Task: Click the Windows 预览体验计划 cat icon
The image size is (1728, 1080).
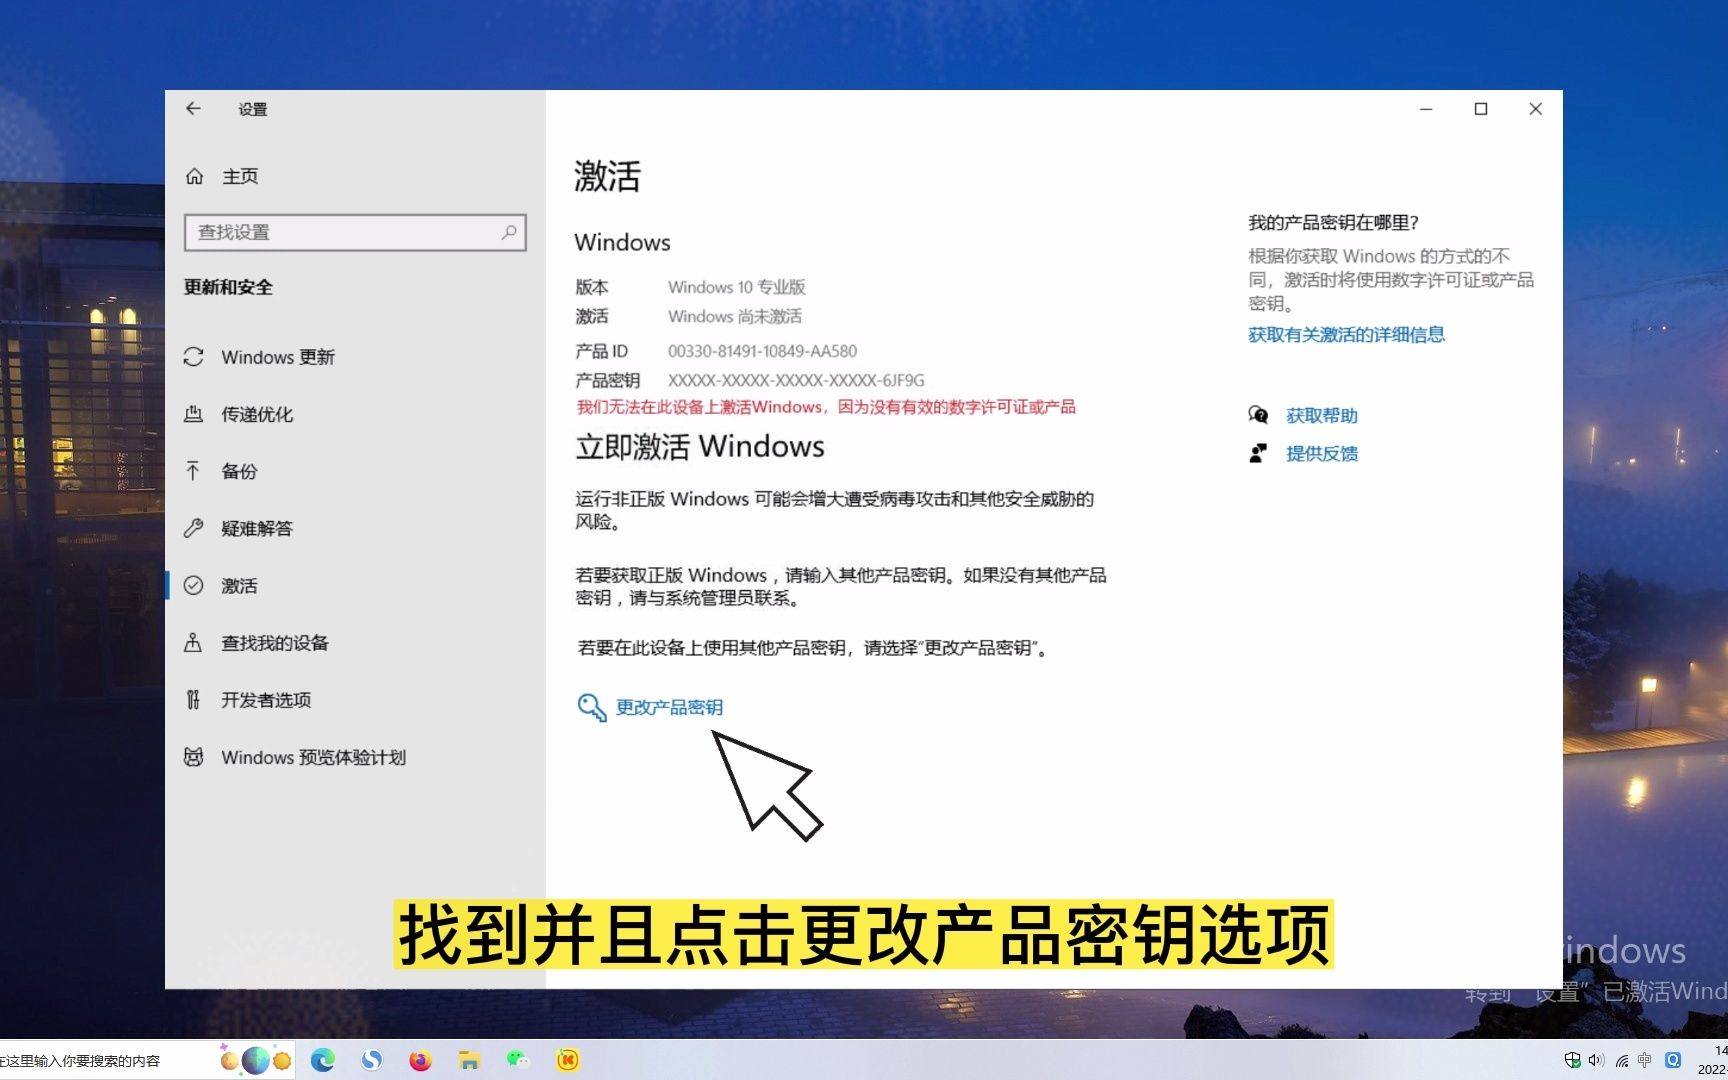Action: [x=194, y=757]
